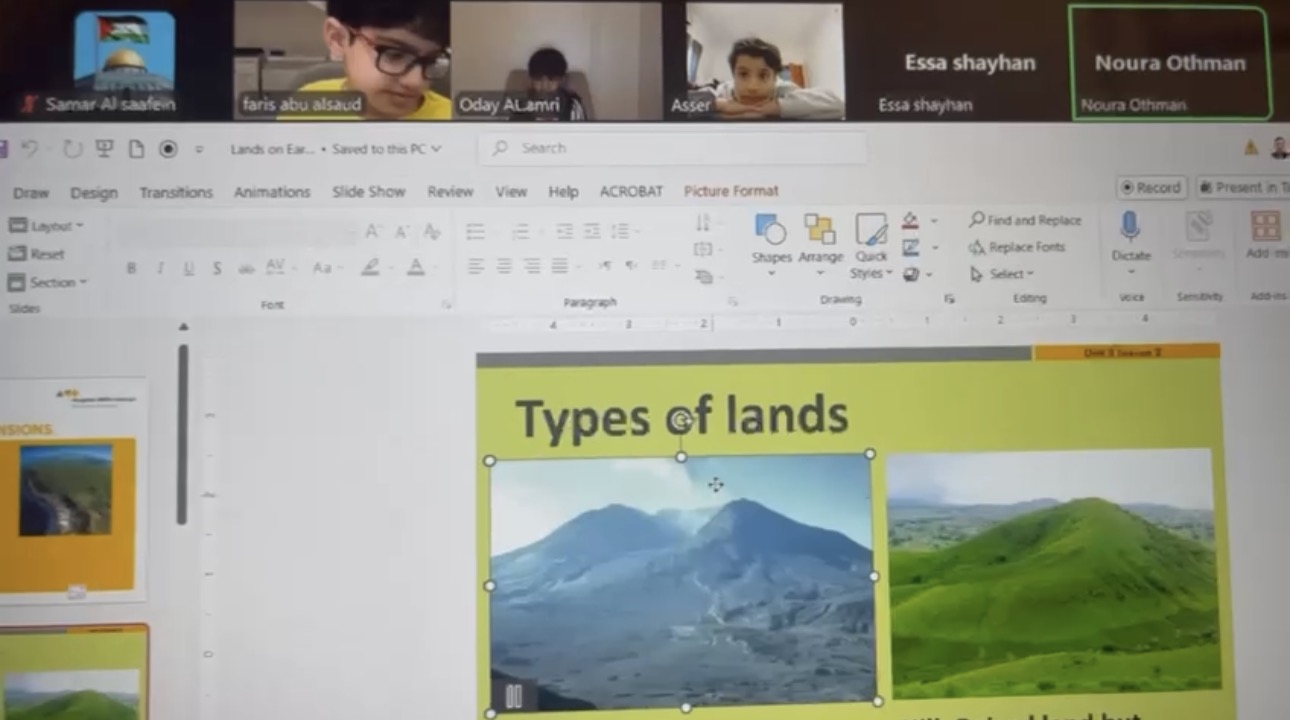Toggle Bold formatting
The height and width of the screenshot is (720, 1290).
[131, 268]
